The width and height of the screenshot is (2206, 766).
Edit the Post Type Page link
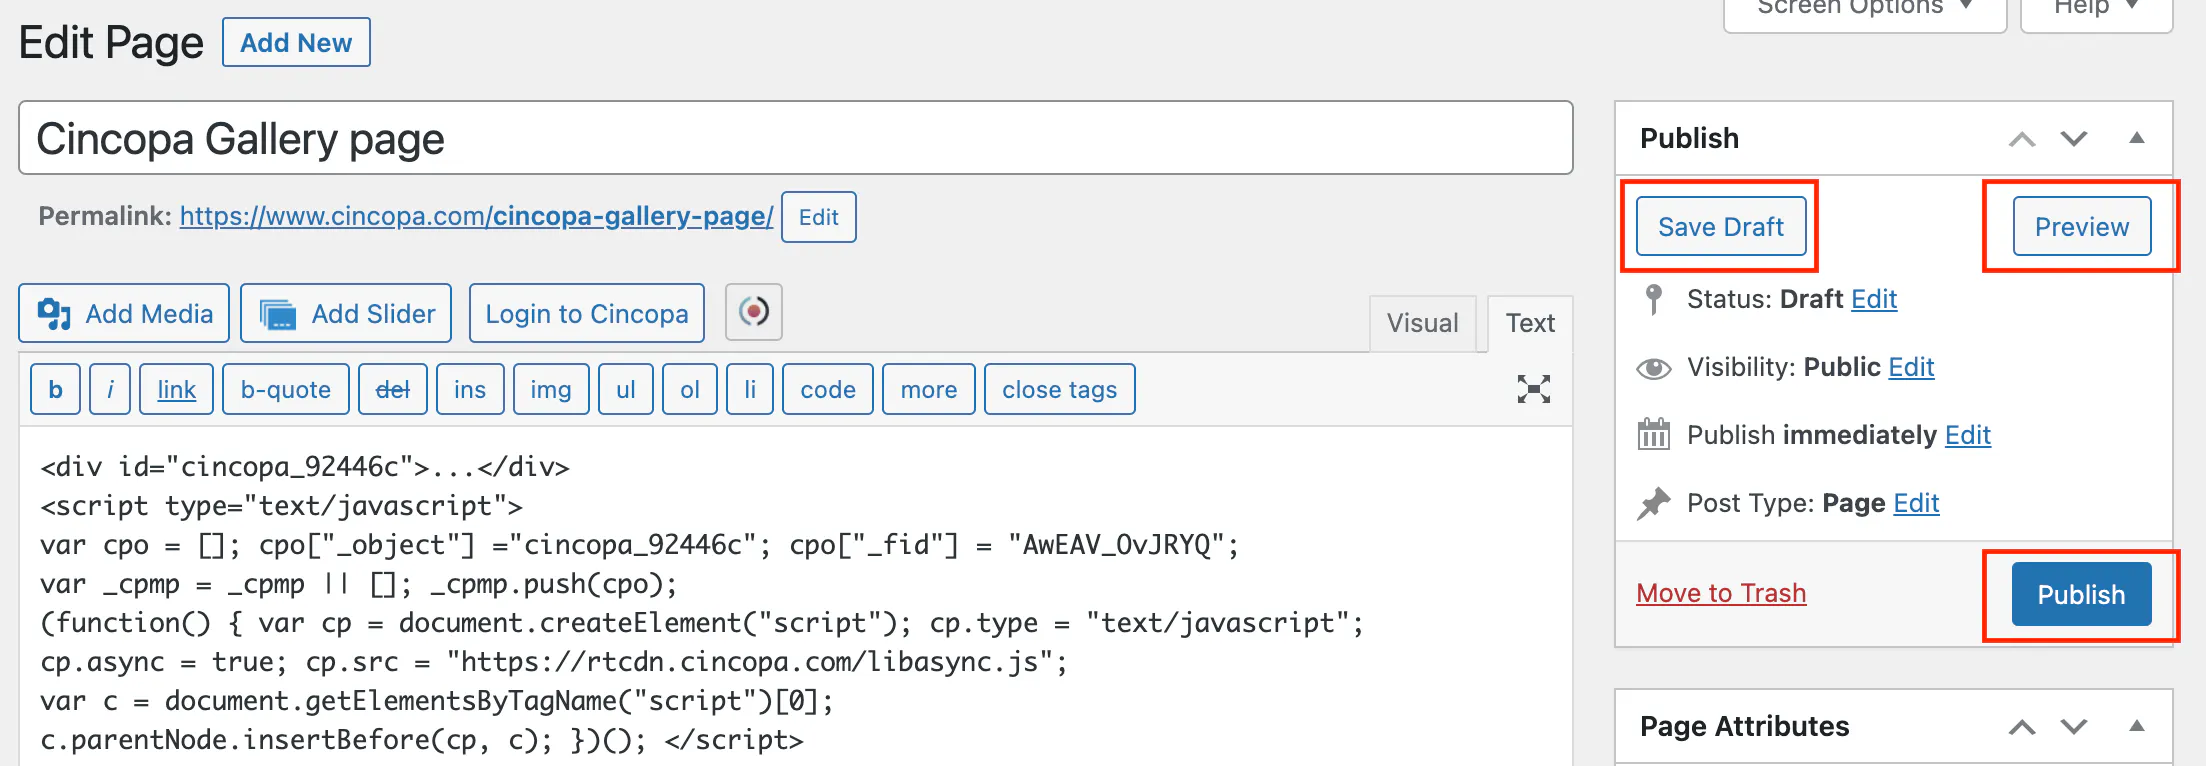point(1917,503)
